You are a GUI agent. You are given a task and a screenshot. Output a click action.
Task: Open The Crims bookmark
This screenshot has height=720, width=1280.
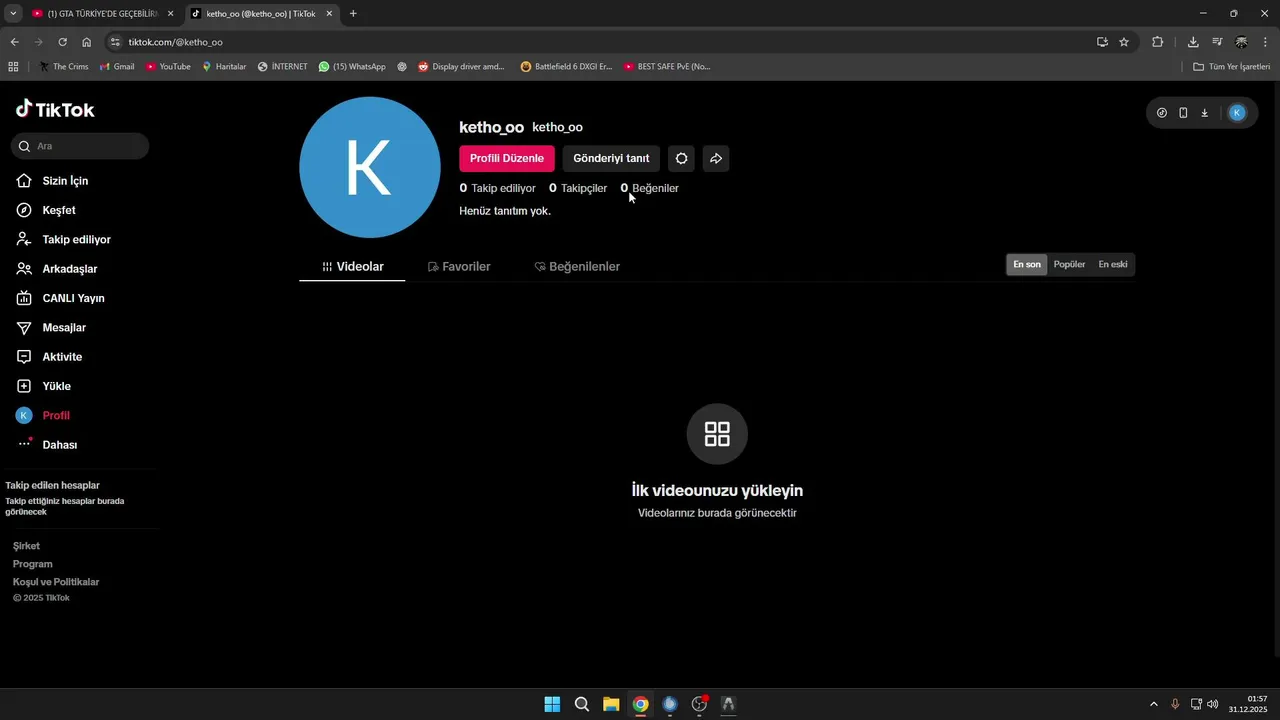(x=64, y=67)
